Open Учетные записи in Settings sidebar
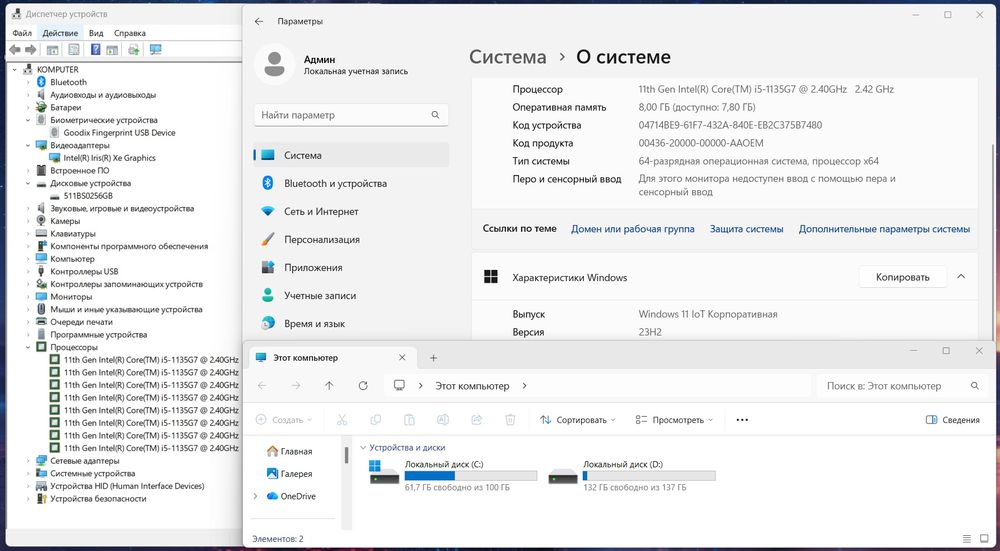 click(x=351, y=295)
